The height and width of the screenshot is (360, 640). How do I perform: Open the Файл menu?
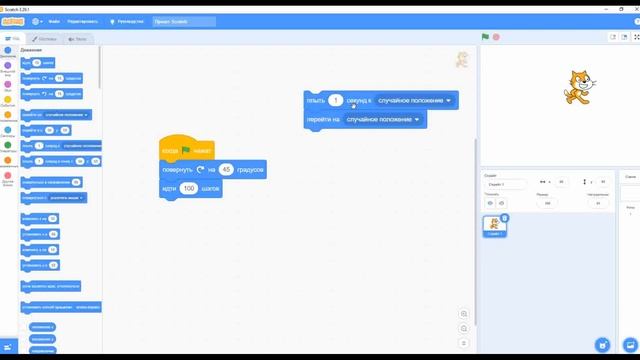54,22
